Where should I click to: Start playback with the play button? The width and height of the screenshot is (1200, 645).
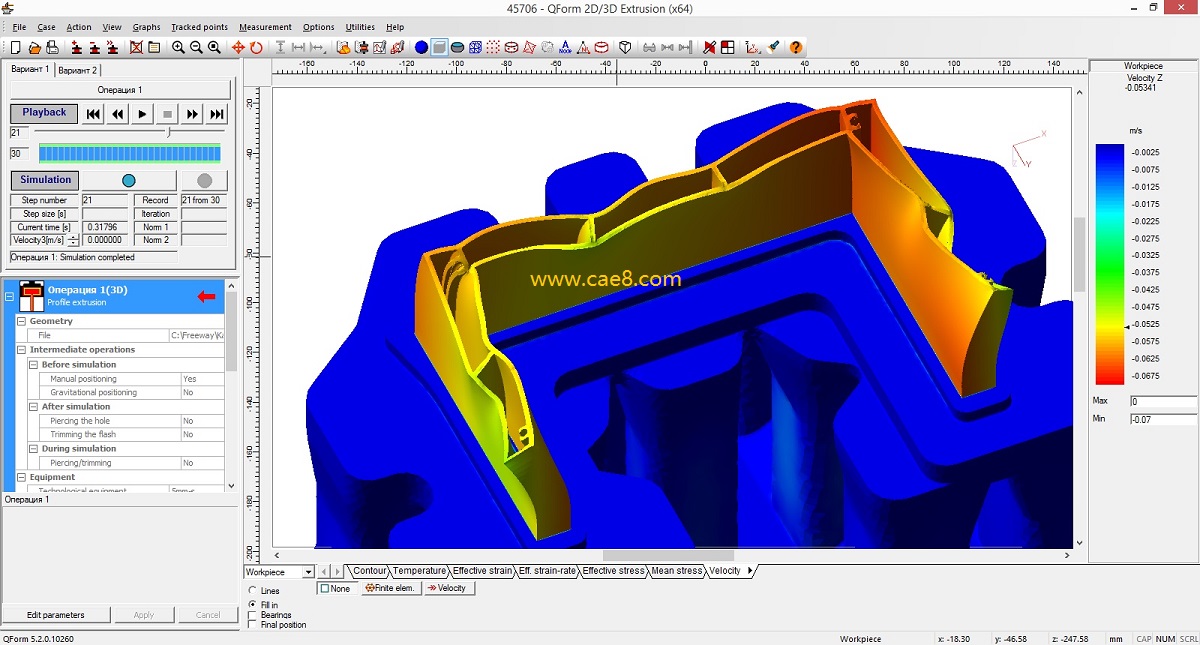coord(143,114)
